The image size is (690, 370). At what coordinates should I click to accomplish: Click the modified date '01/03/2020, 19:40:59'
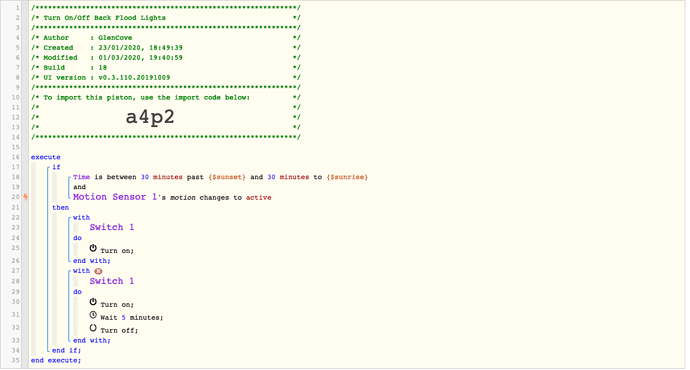[140, 58]
